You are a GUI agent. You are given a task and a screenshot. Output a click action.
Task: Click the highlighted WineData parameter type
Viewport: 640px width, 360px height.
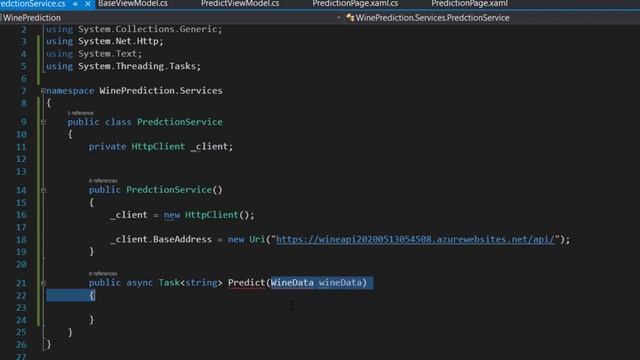[292, 282]
